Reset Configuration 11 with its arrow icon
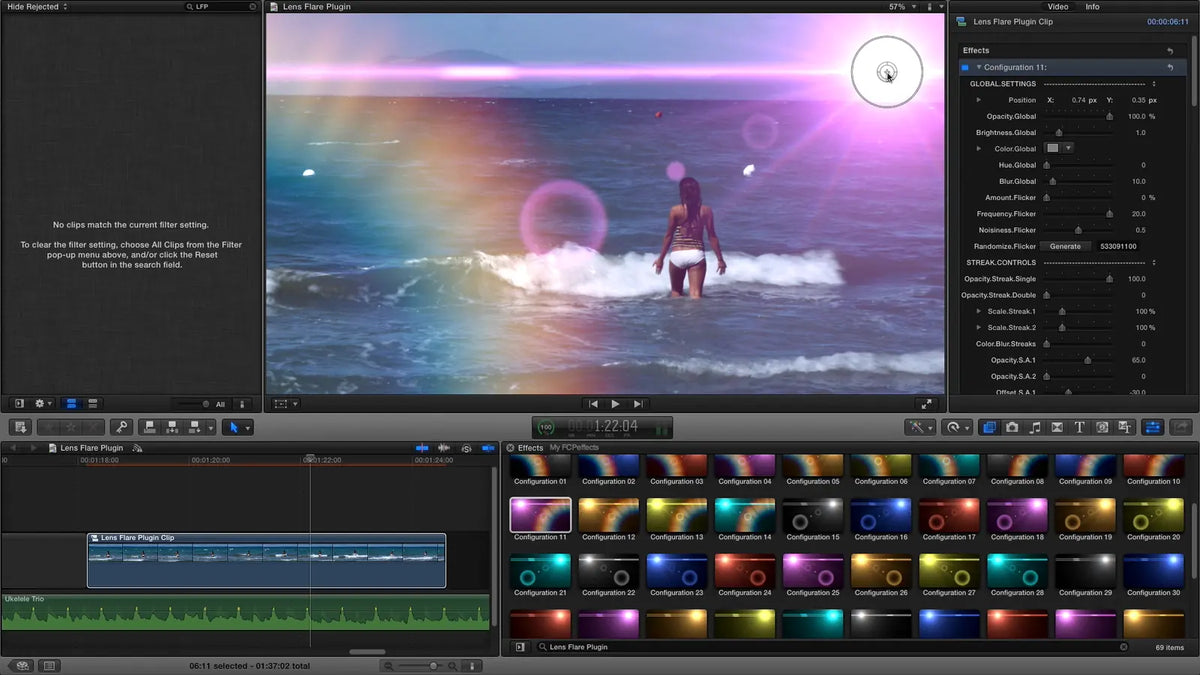The height and width of the screenshot is (675, 1200). click(1169, 67)
